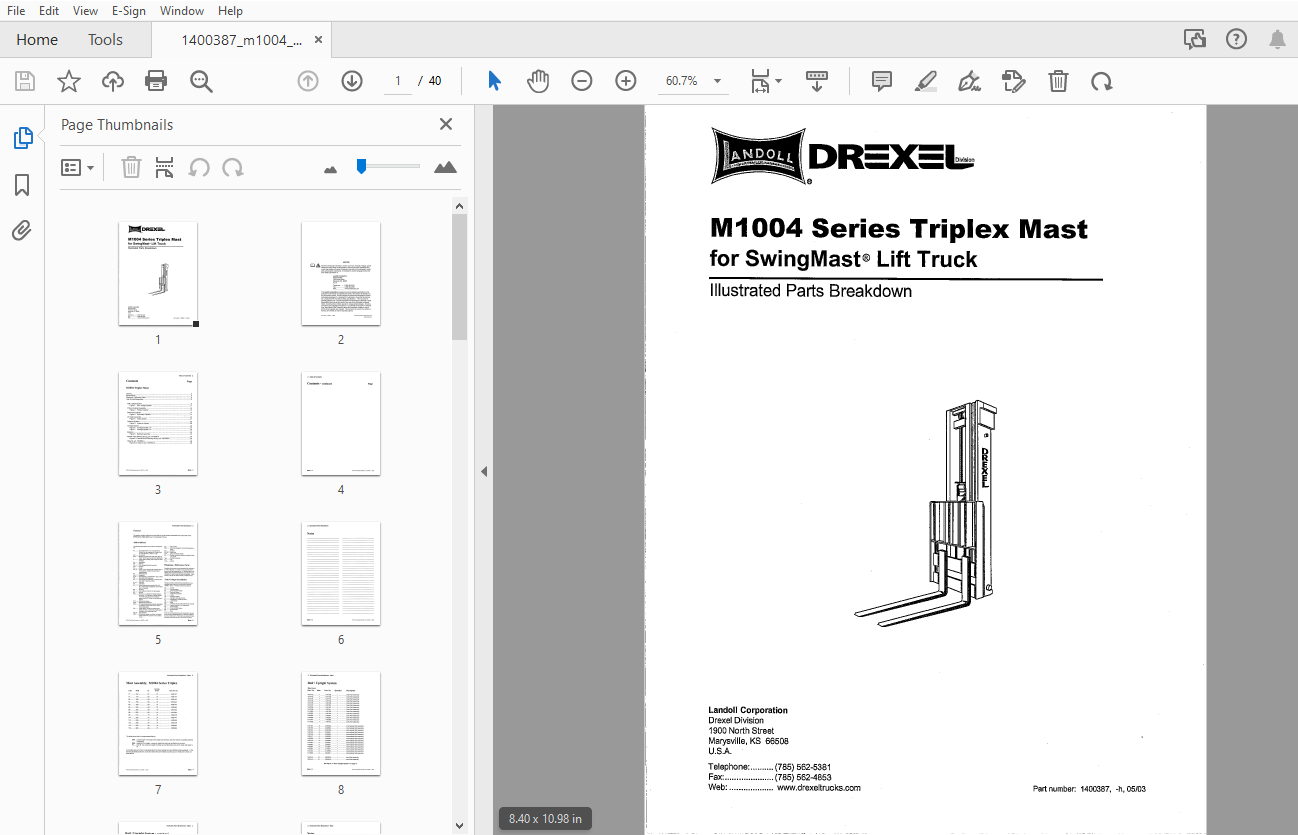
Task: Adjust the thumbnail size slider
Action: [390, 166]
